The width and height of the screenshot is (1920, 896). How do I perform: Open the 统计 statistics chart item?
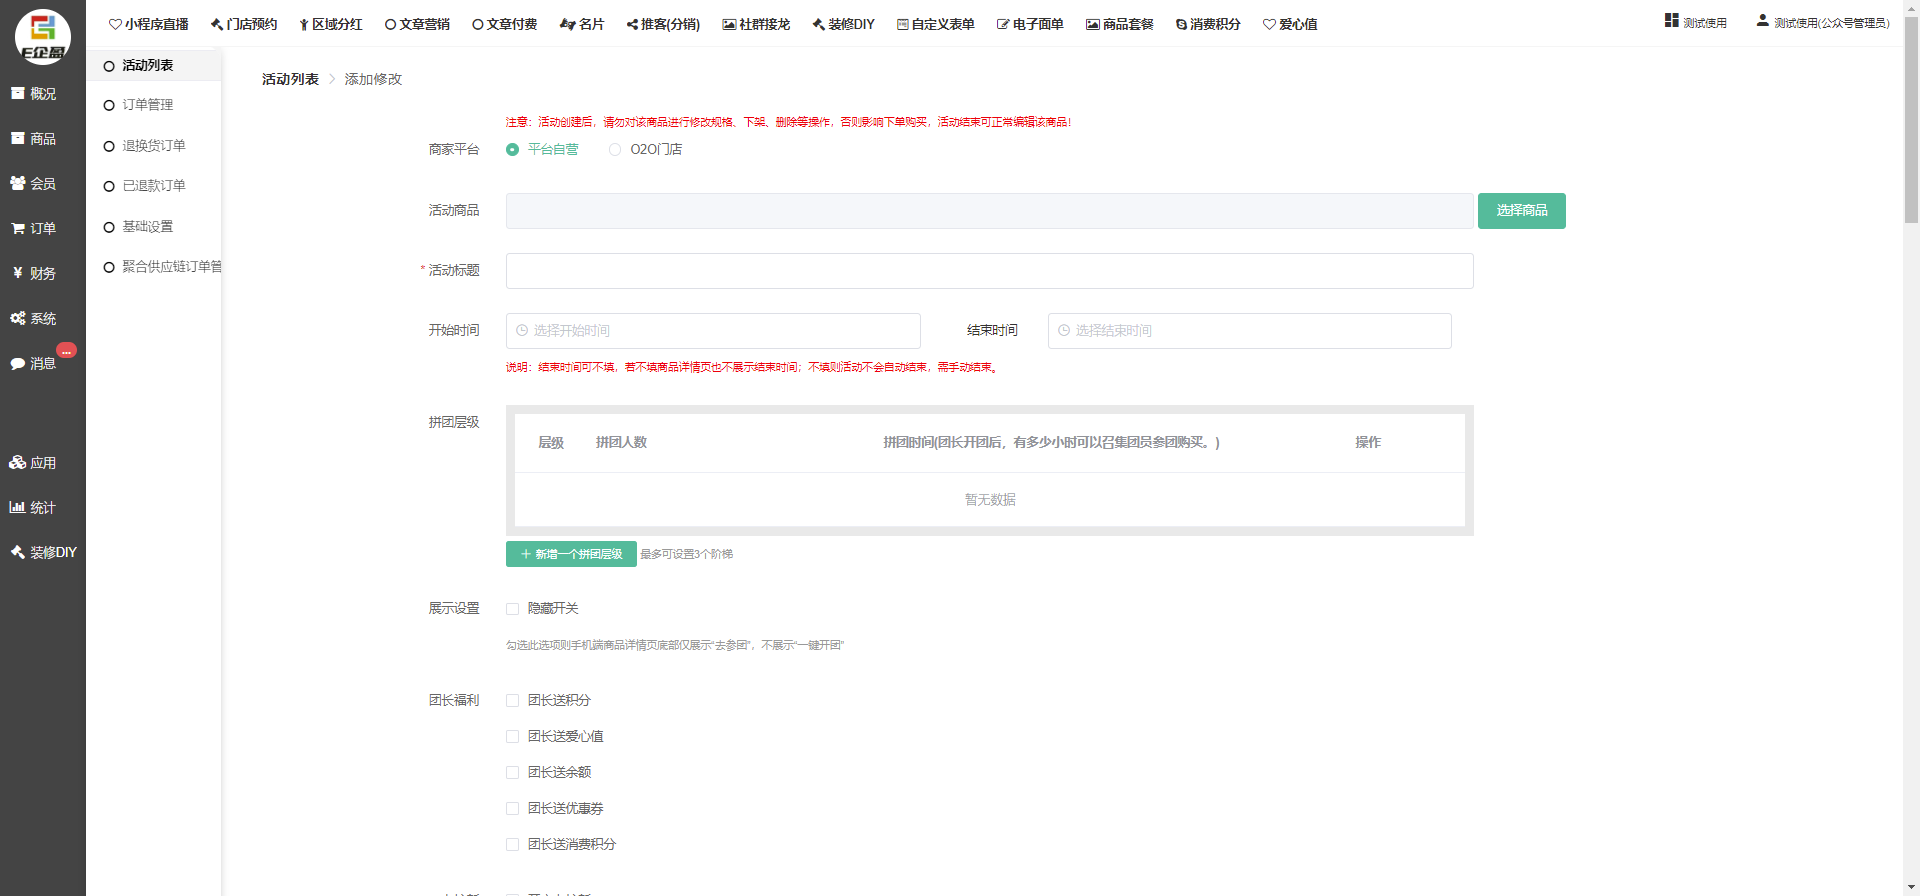(33, 508)
